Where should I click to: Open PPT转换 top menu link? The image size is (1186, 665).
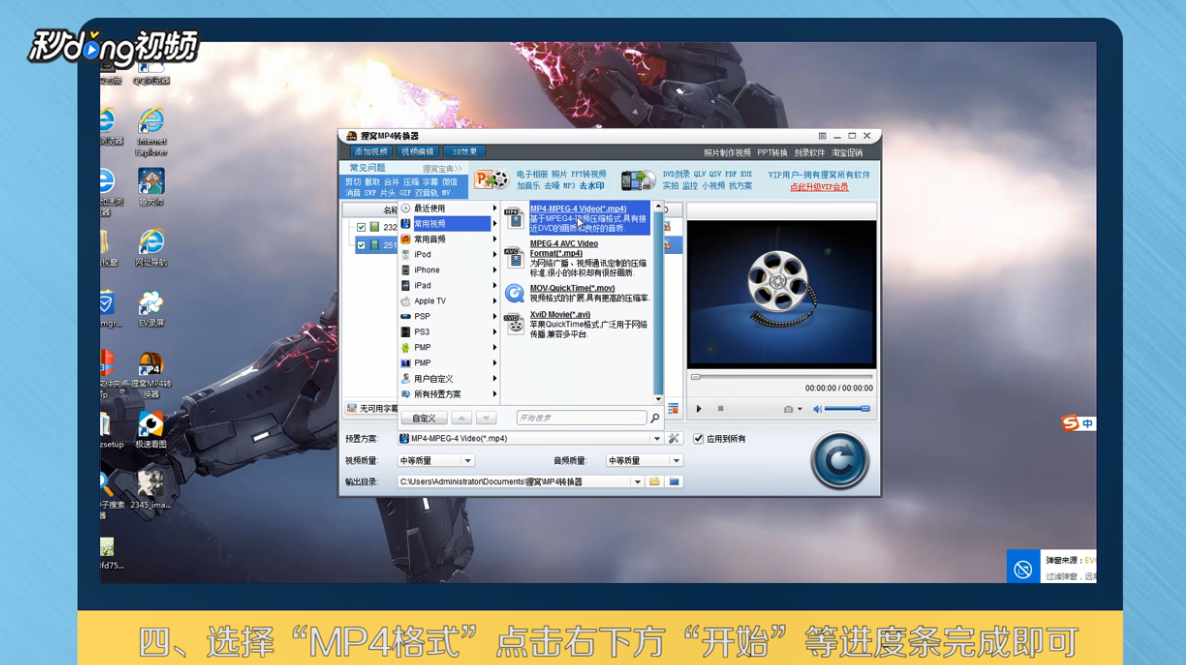pos(772,153)
